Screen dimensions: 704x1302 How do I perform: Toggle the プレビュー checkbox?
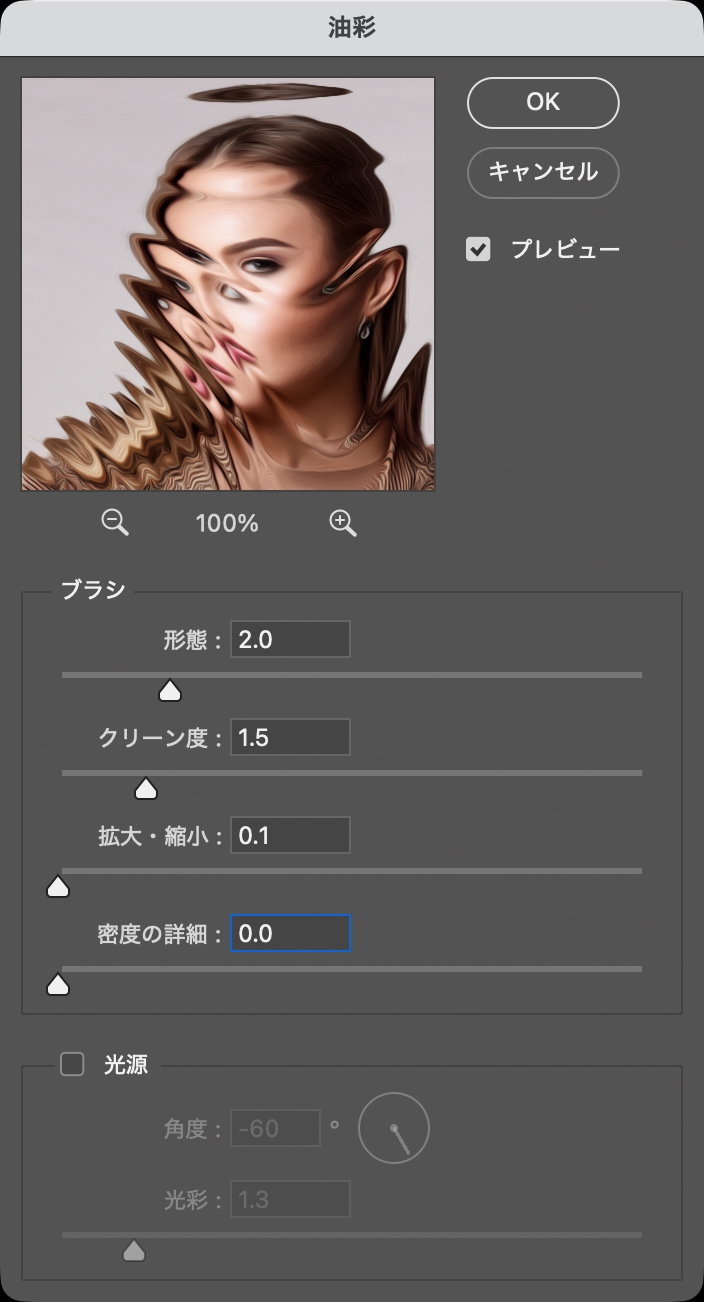(x=479, y=249)
